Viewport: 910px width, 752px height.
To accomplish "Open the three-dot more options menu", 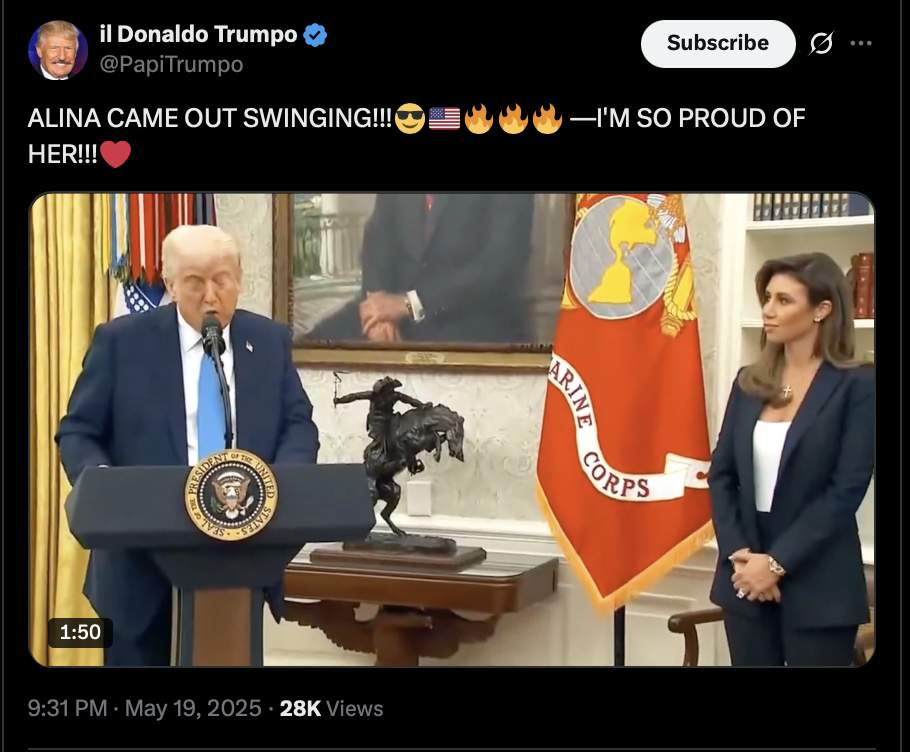I will pyautogui.click(x=861, y=43).
